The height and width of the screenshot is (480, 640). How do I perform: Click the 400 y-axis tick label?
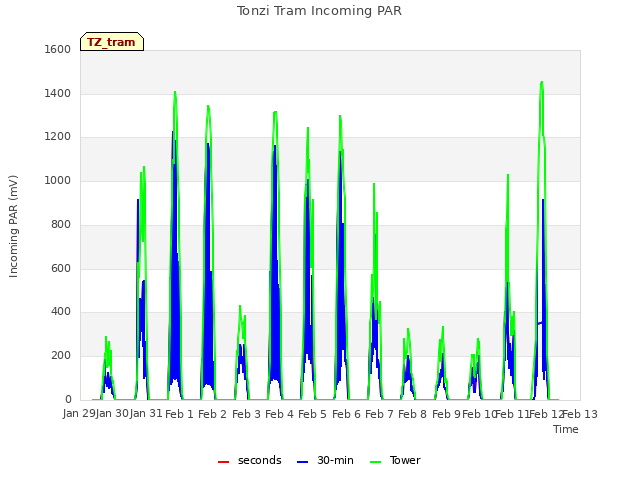click(x=61, y=312)
